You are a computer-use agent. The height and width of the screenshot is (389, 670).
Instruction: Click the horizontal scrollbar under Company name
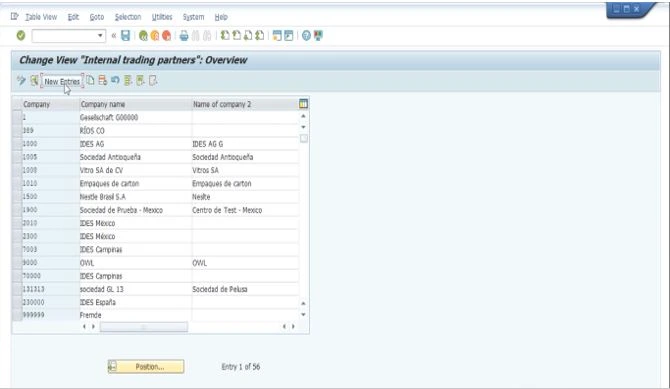coord(144,327)
